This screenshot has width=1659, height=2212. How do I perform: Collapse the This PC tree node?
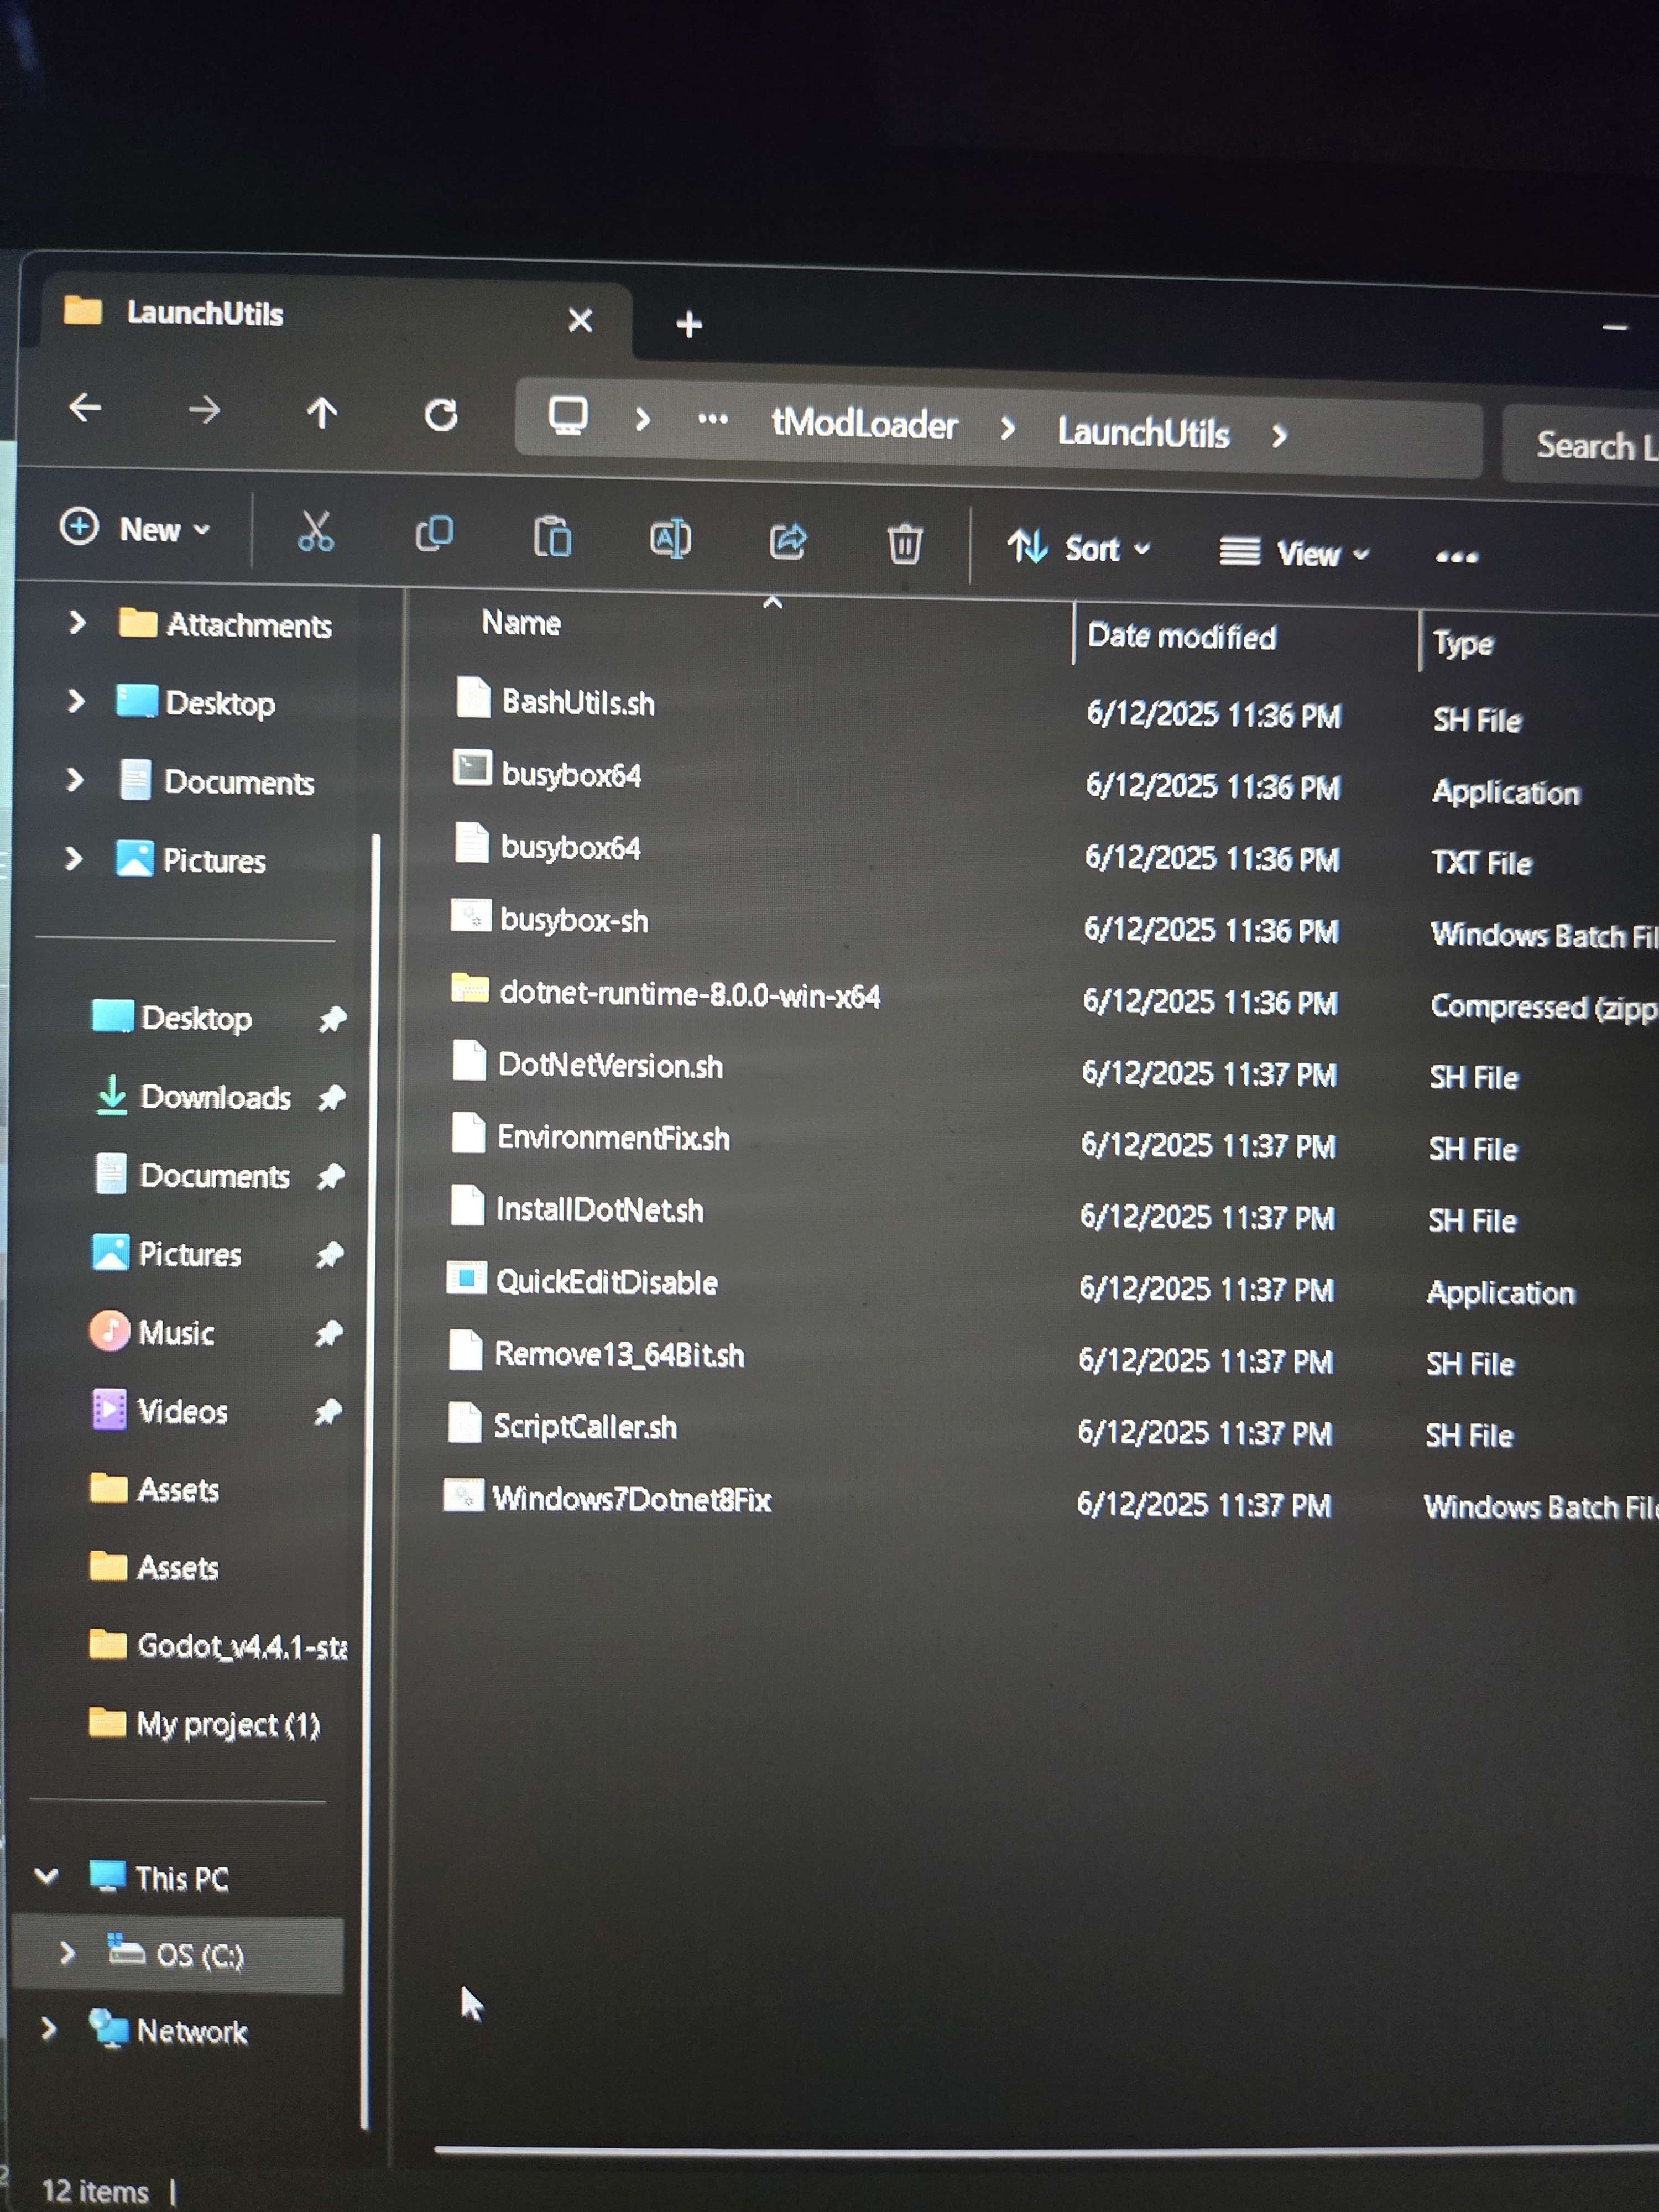[x=46, y=1876]
